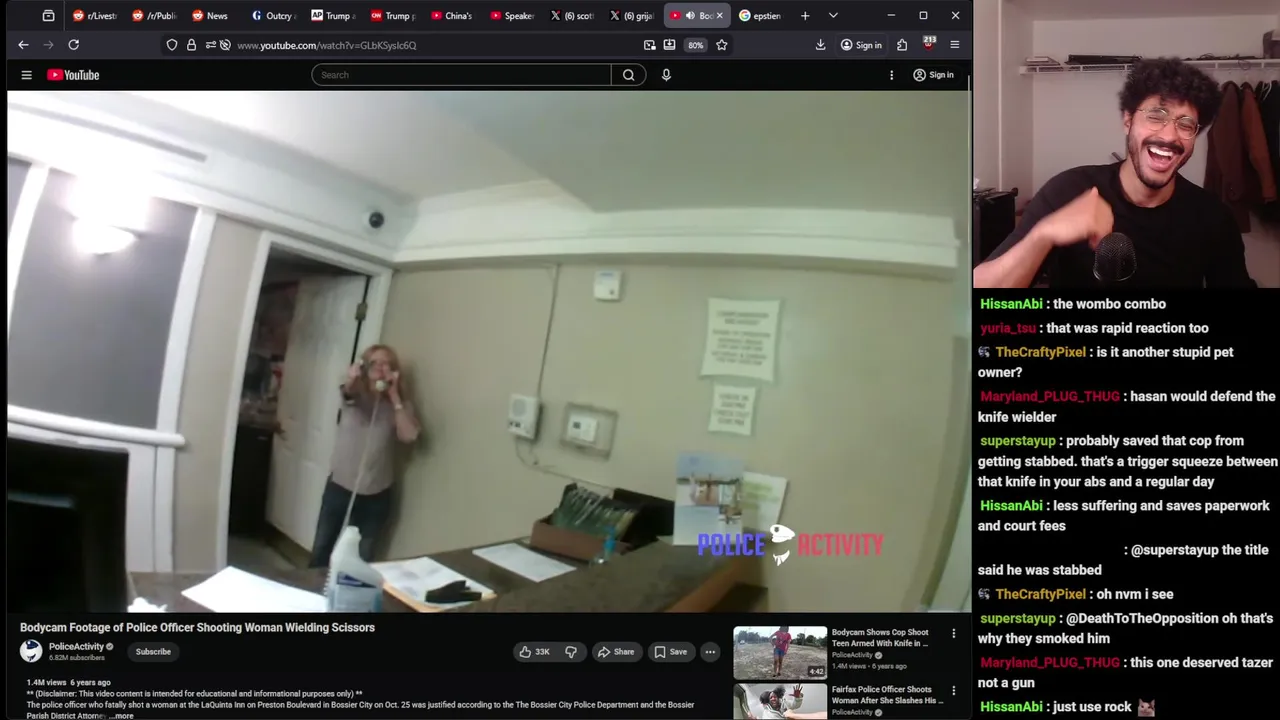Open the China's YouTube tab

coord(452,16)
